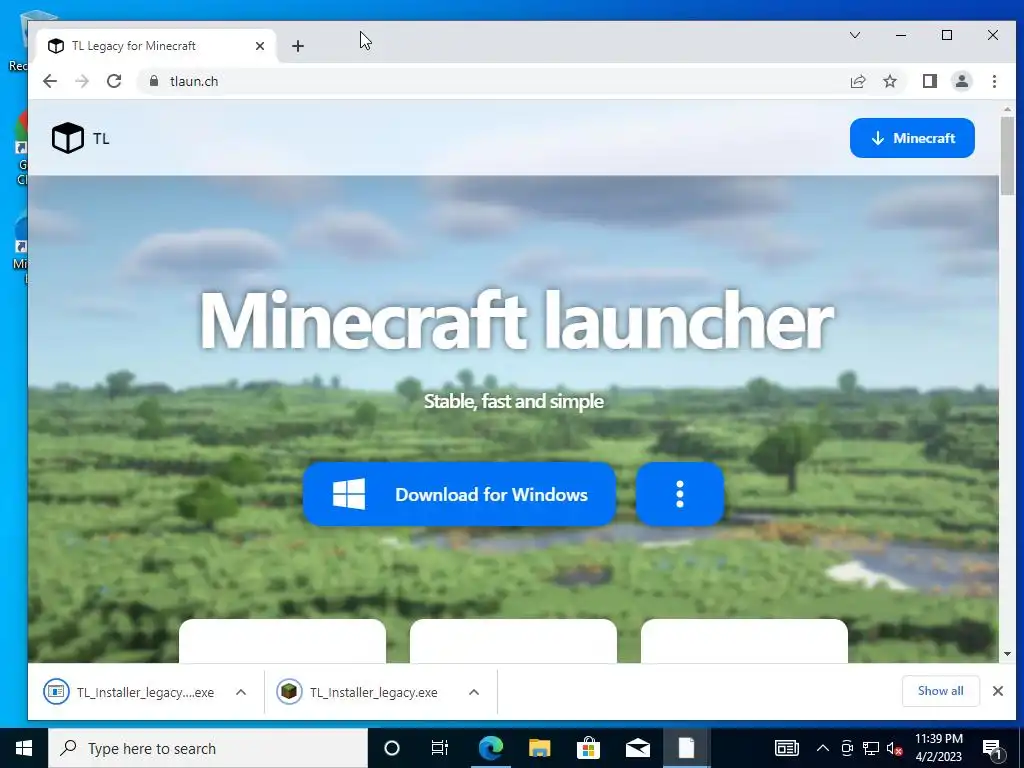1024x768 pixels.
Task: Open options for TL_Installer_legacy....exe download
Action: [241, 692]
